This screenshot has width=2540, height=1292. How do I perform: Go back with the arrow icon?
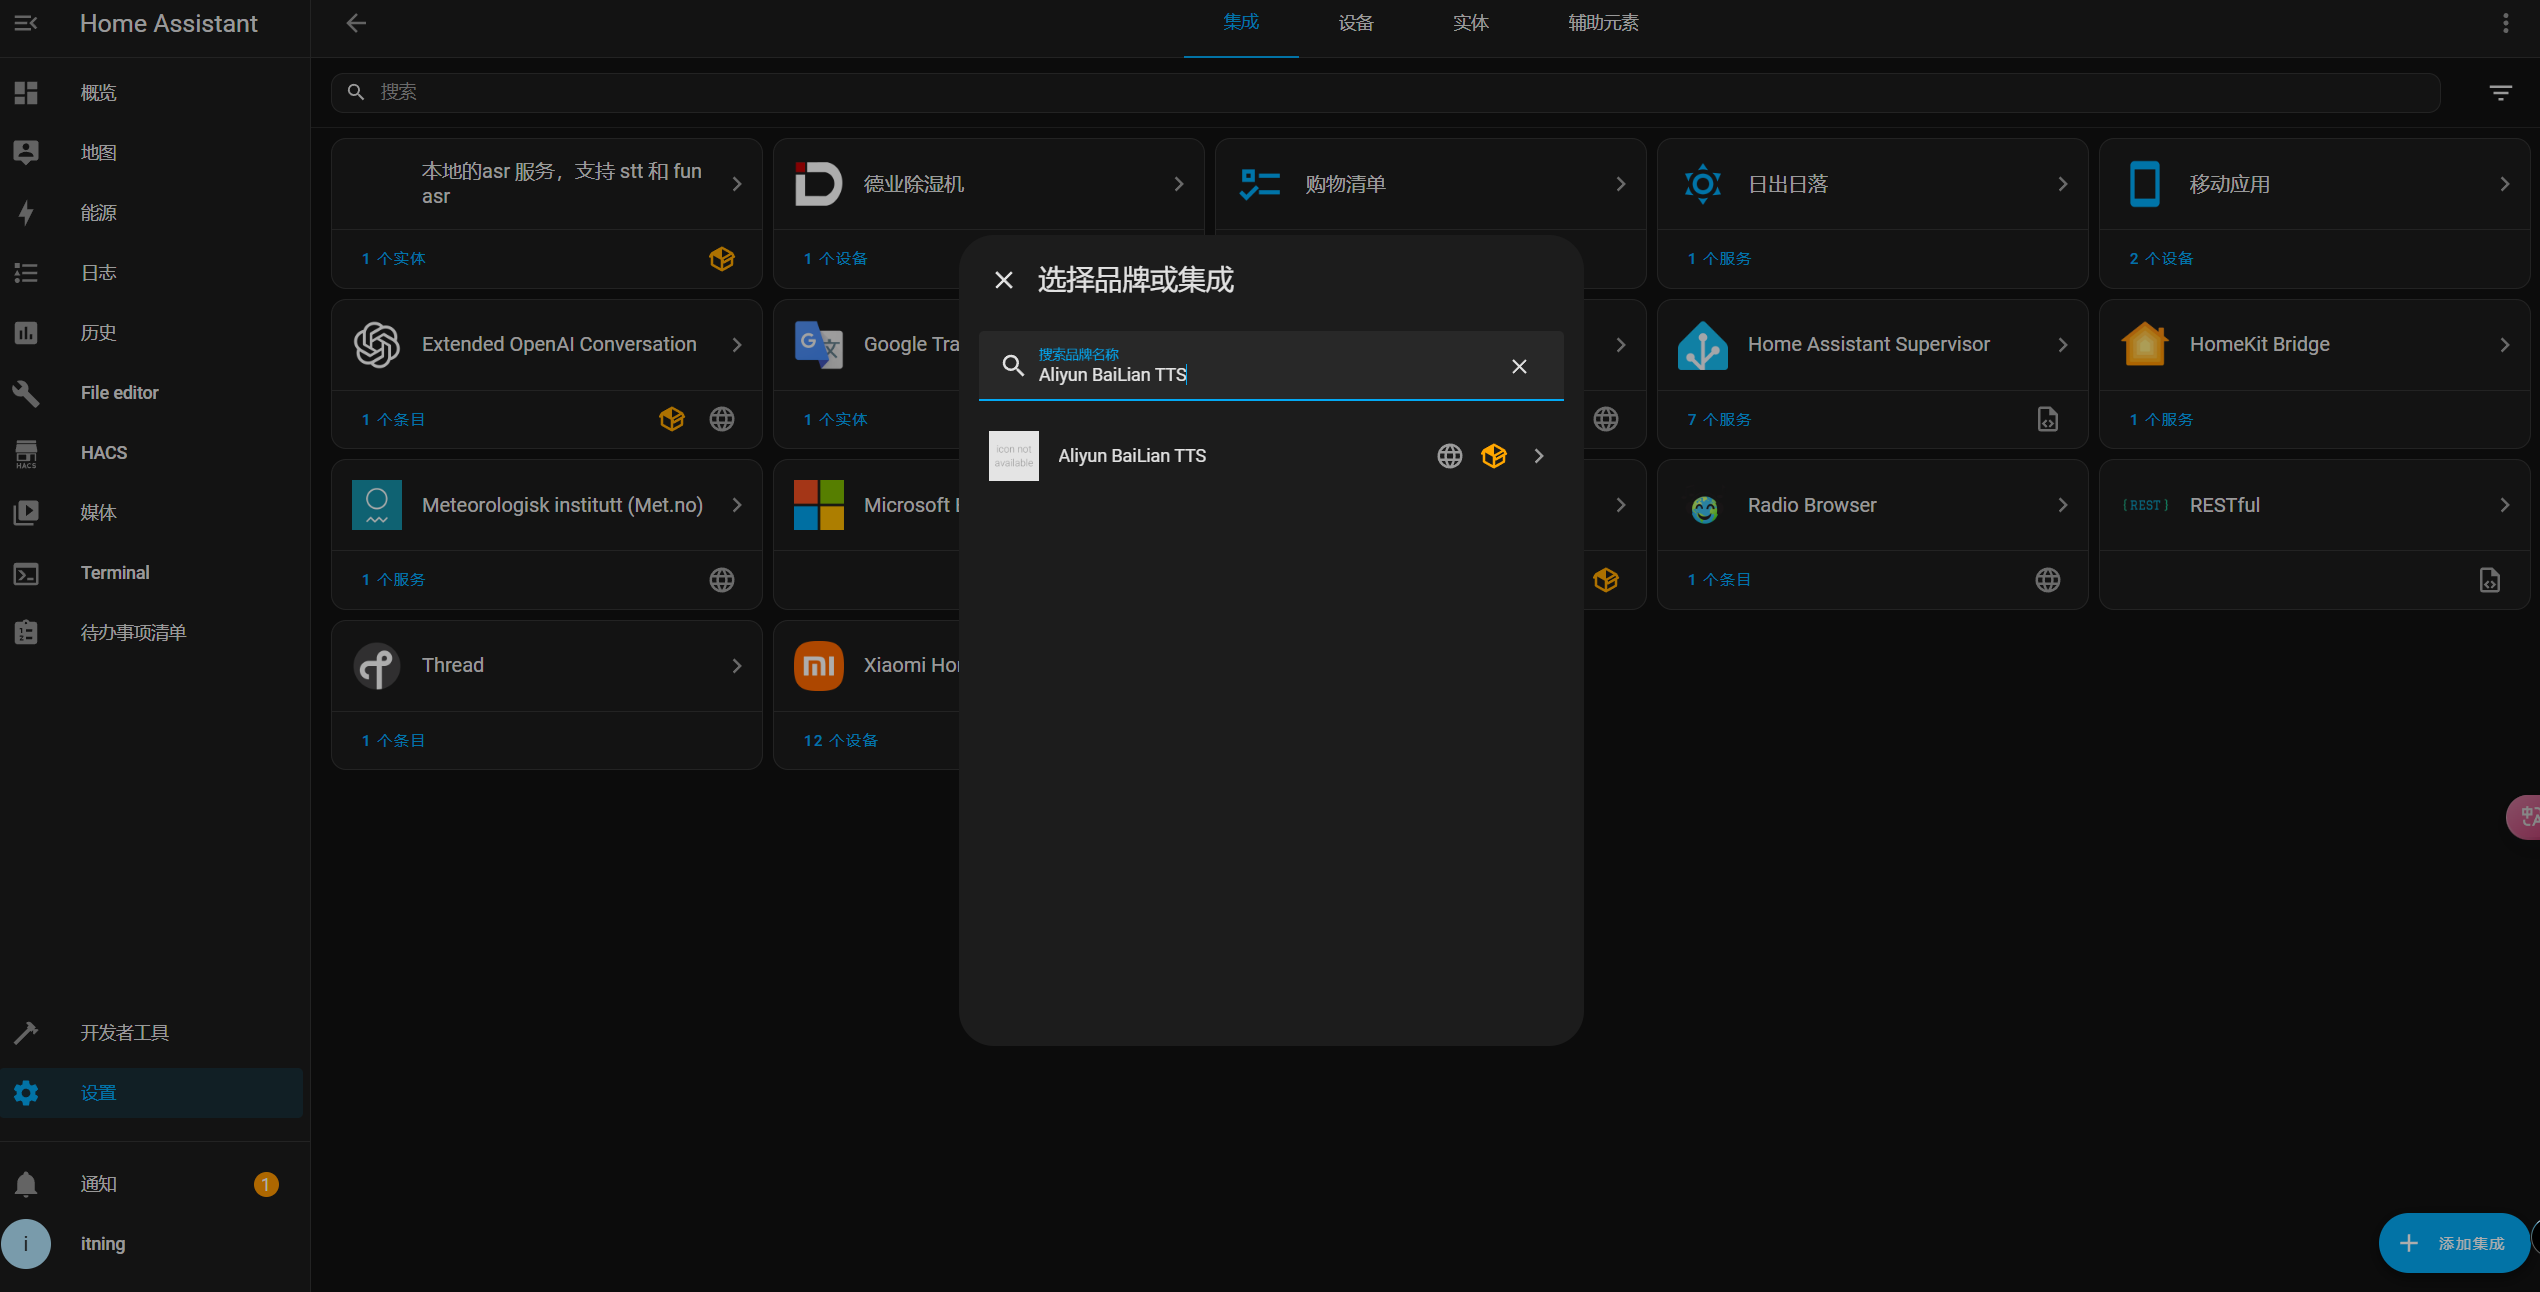pyautogui.click(x=356, y=23)
